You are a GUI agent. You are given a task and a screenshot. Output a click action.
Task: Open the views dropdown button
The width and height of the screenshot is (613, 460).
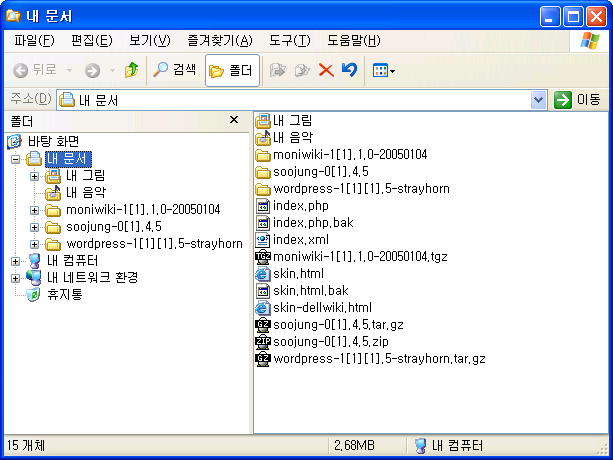pyautogui.click(x=384, y=71)
